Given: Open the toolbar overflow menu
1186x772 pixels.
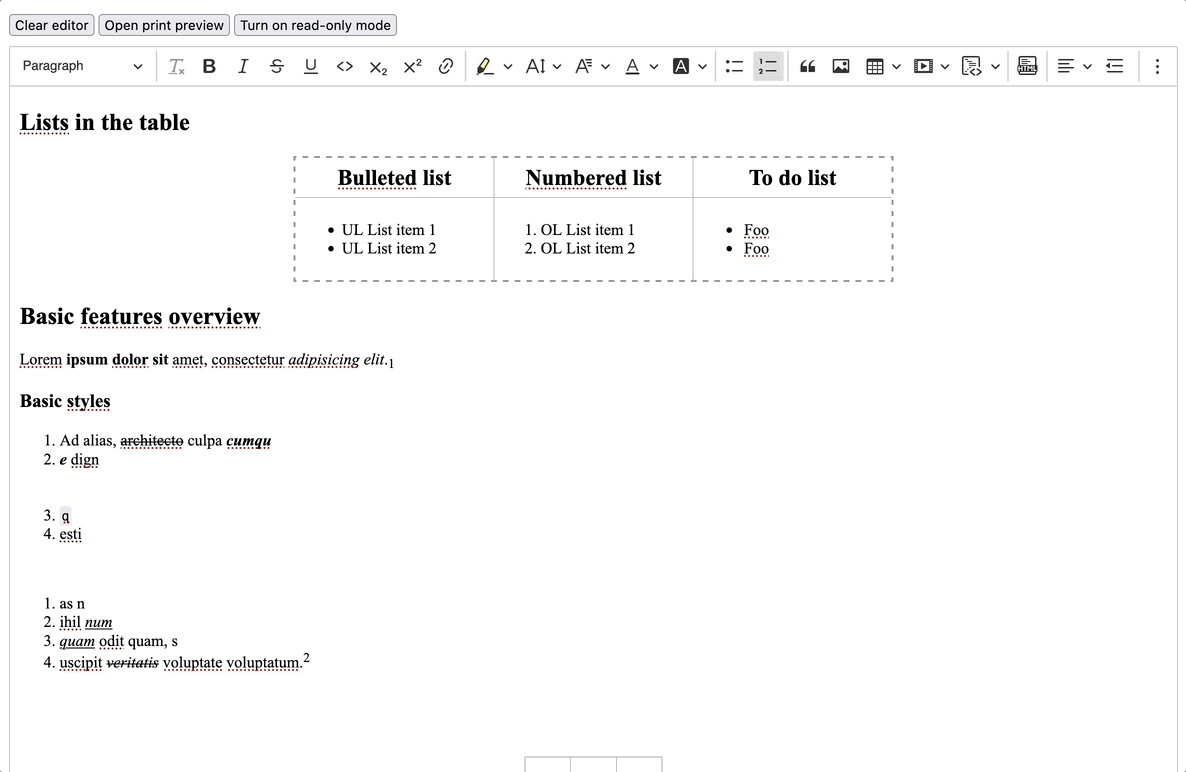Looking at the screenshot, I should 1157,66.
